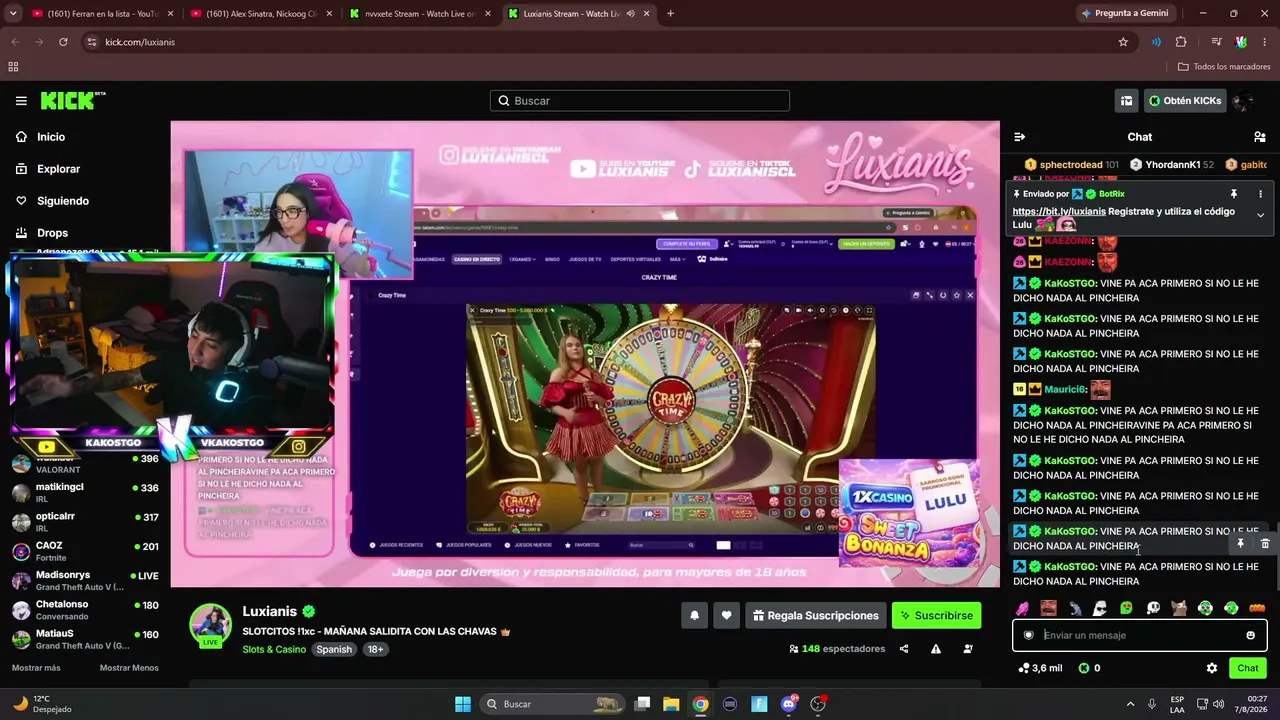Screen dimensions: 1280x720
Task: Open chat settings gear
Action: pyautogui.click(x=1212, y=668)
